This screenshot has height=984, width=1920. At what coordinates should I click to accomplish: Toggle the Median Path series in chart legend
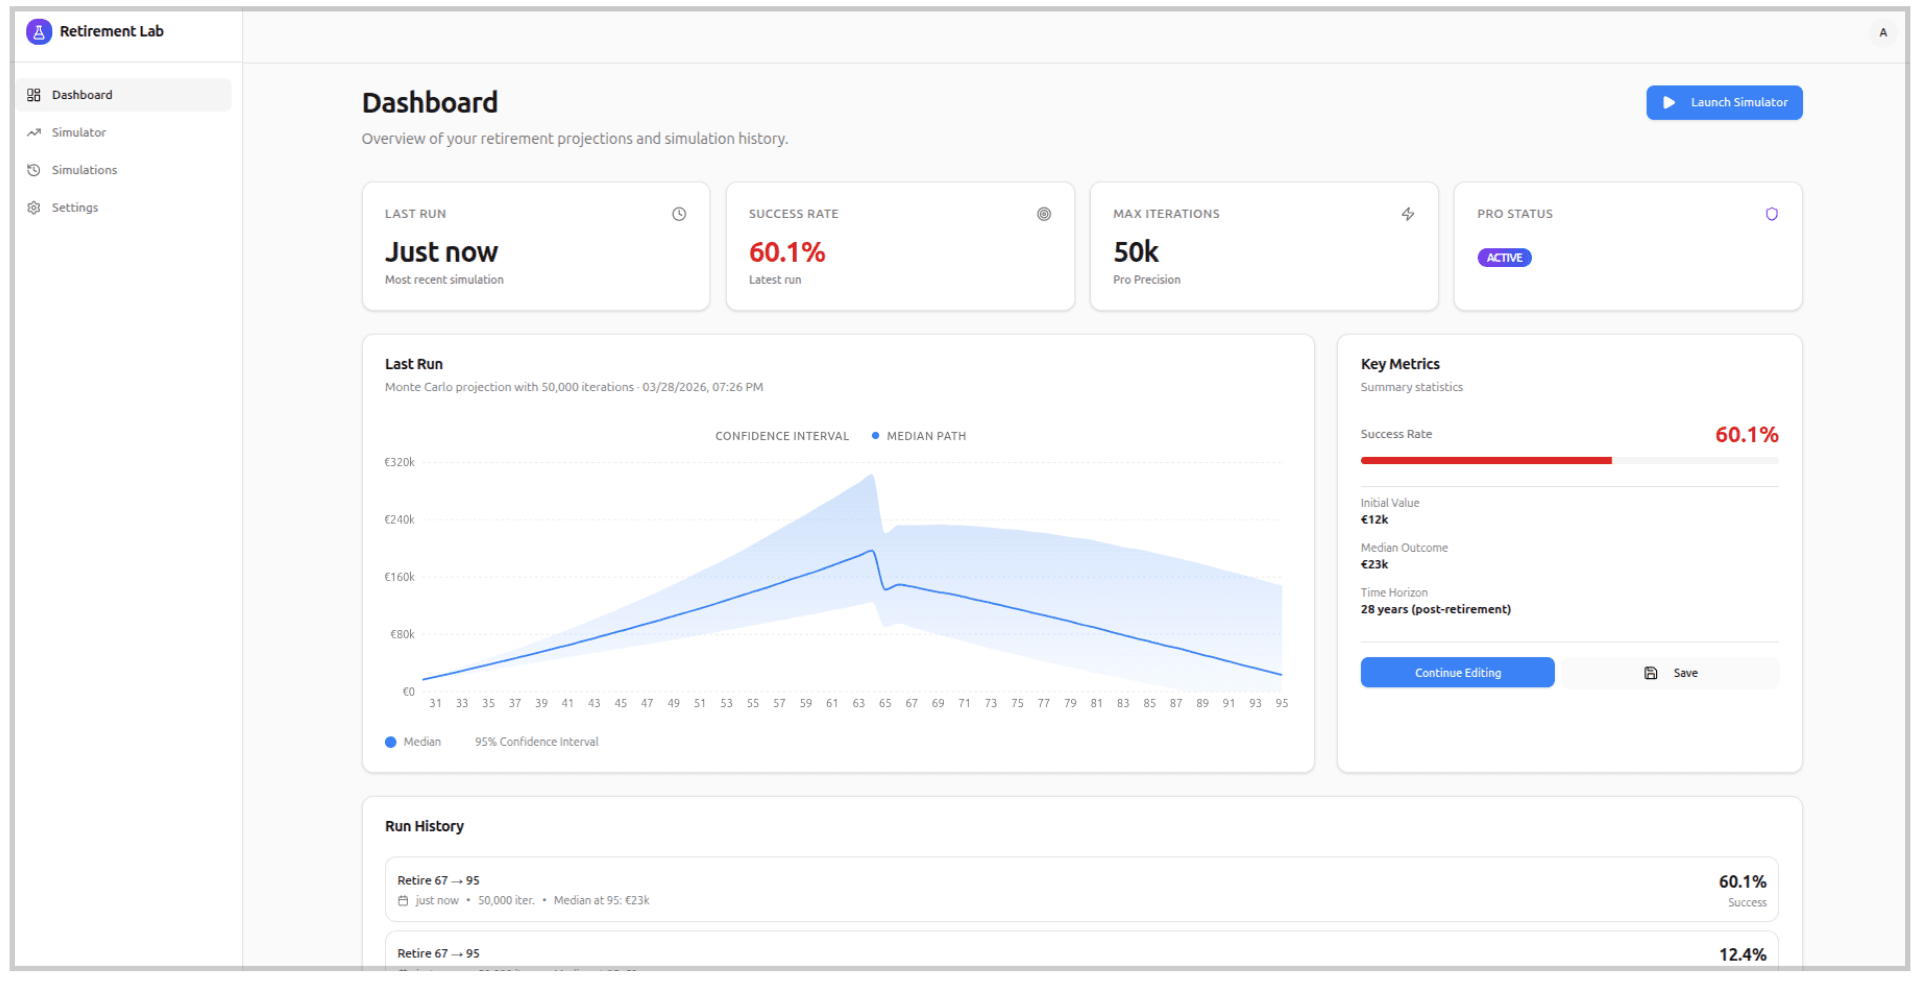918,436
